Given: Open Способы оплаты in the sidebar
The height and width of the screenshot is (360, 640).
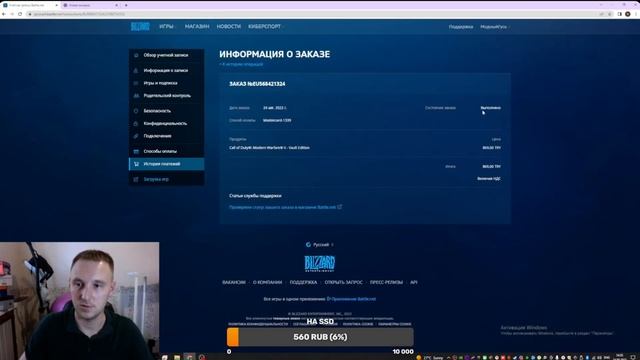Looking at the screenshot, I should [x=167, y=151].
